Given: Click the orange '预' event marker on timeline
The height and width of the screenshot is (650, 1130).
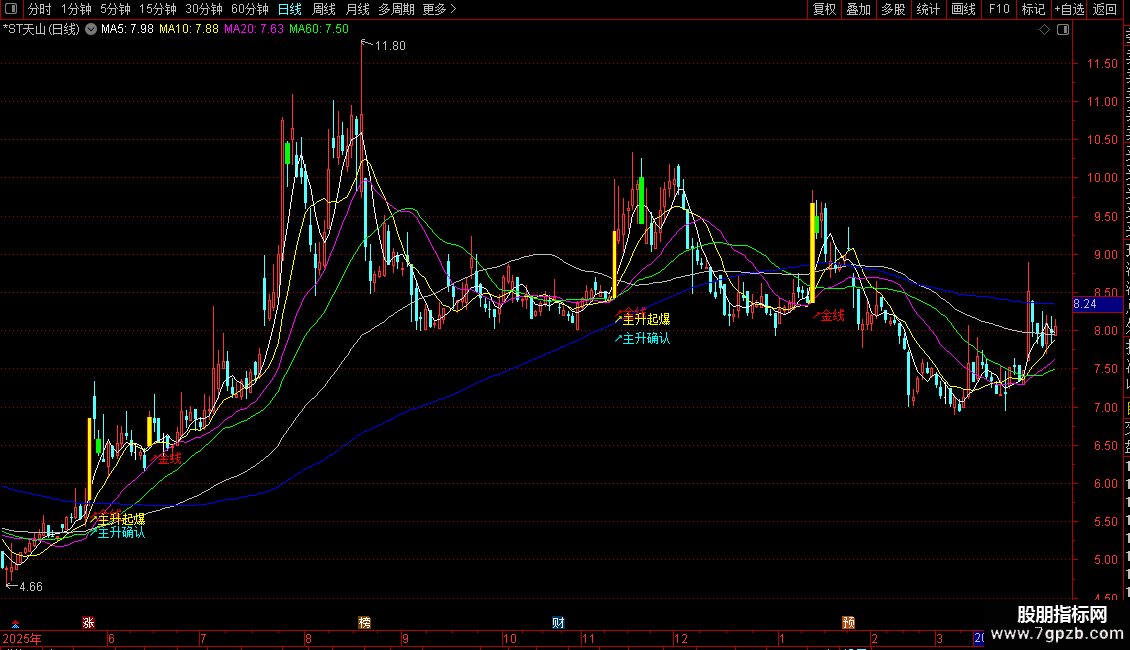Looking at the screenshot, I should coord(848,622).
